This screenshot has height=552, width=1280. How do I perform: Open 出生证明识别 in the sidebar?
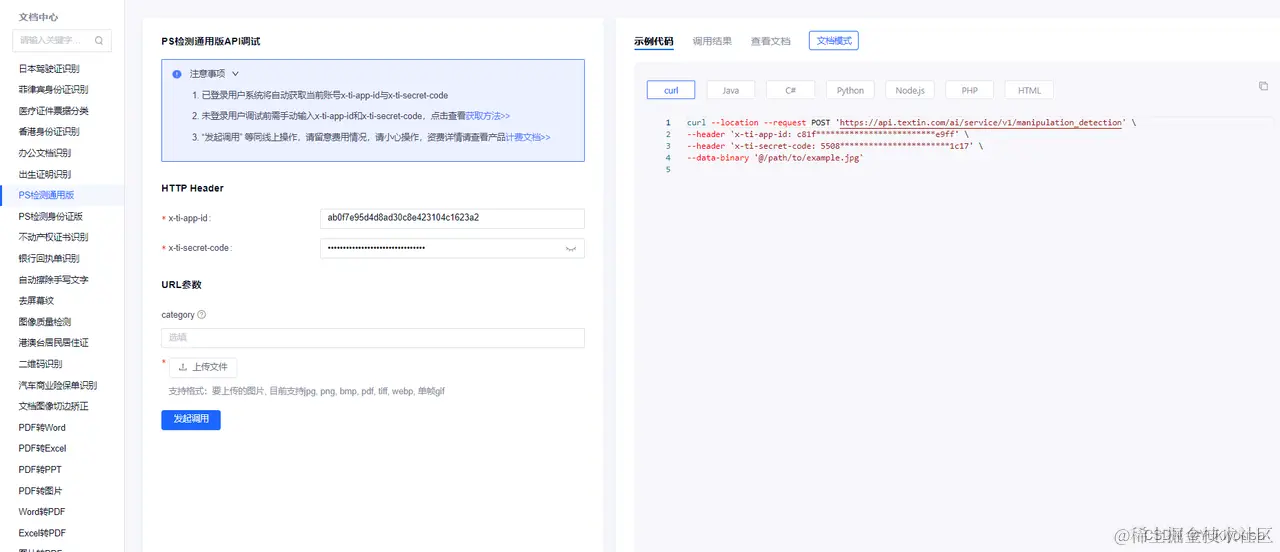(45, 174)
